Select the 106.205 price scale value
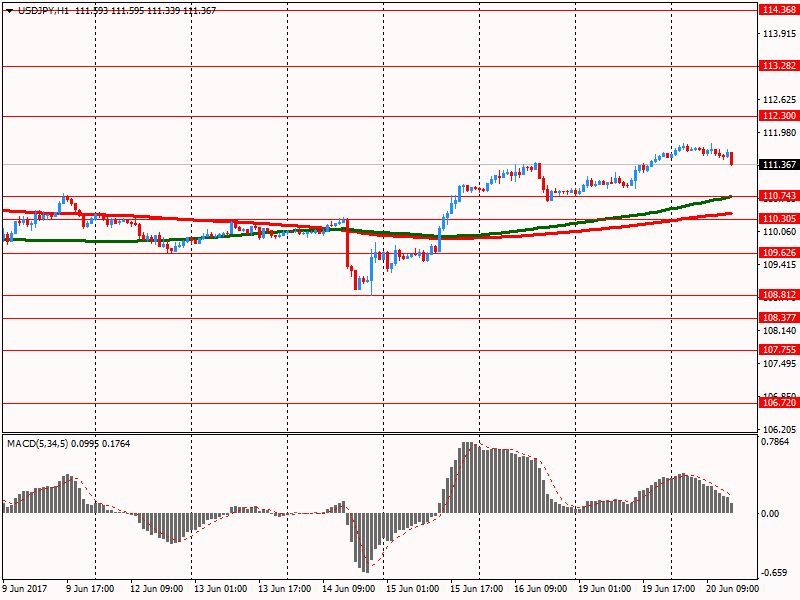 click(779, 430)
